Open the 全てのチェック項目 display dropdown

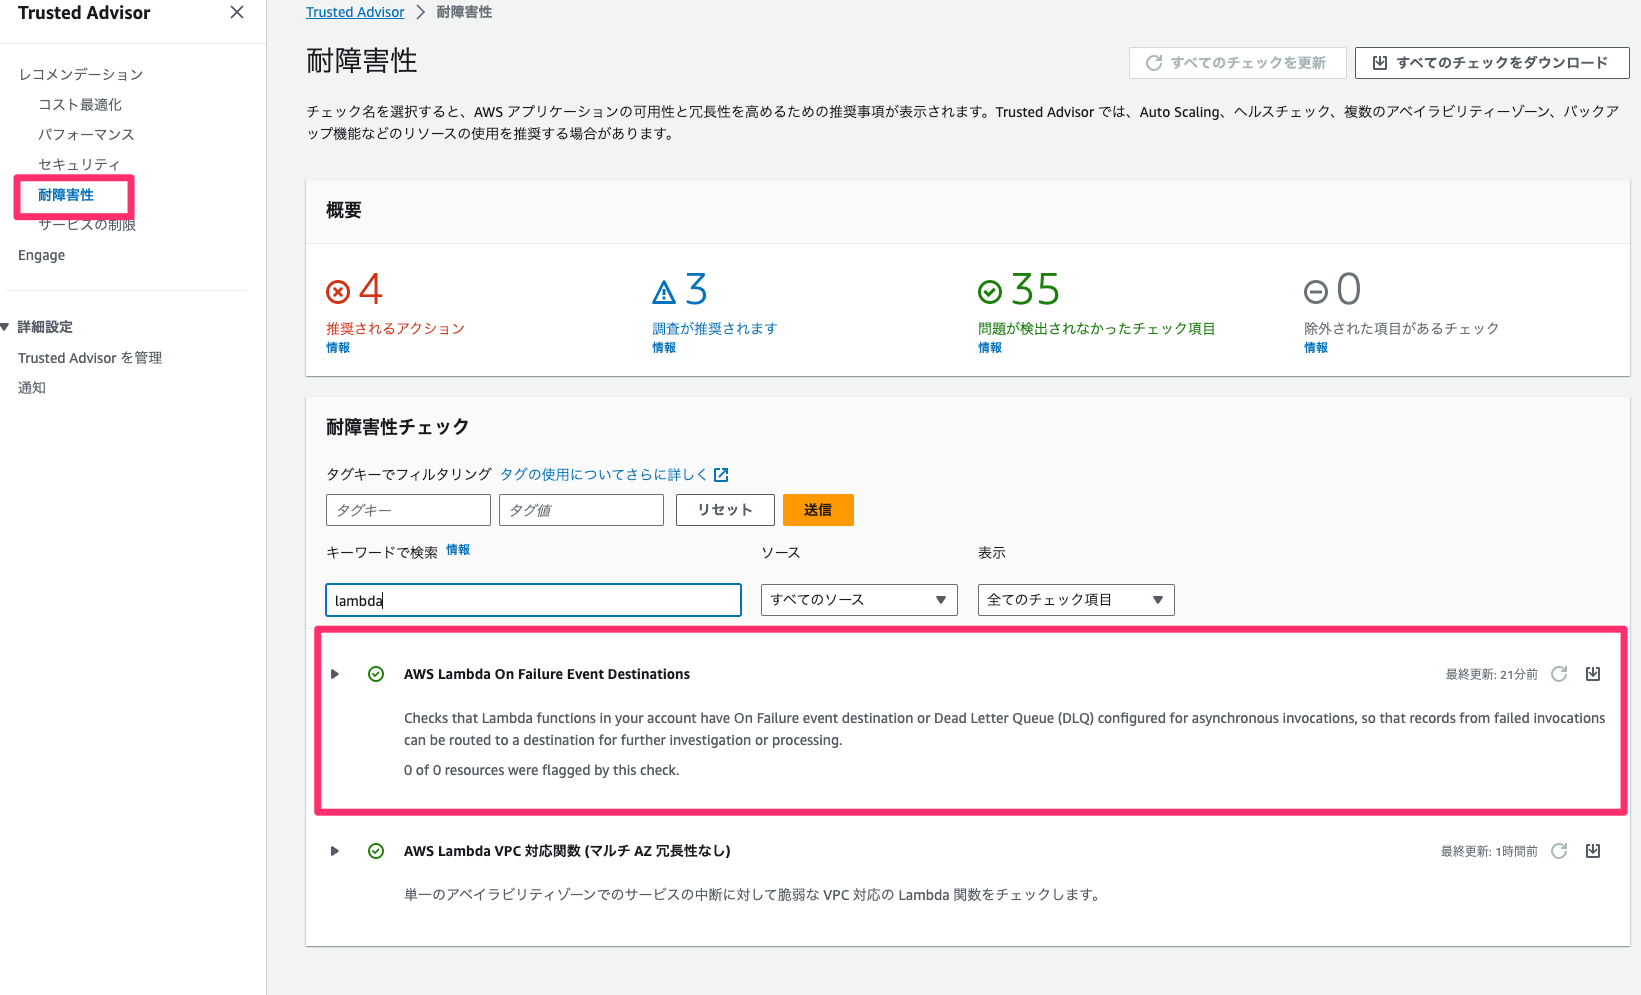point(1075,599)
